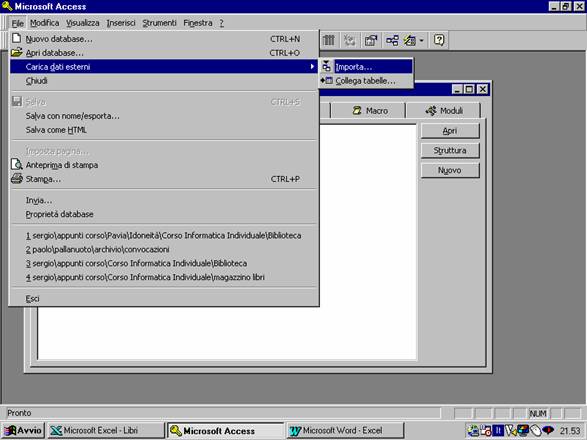Screen dimensions: 587x440
Task: Select Salva come HTML menu entry
Action: [164, 130]
